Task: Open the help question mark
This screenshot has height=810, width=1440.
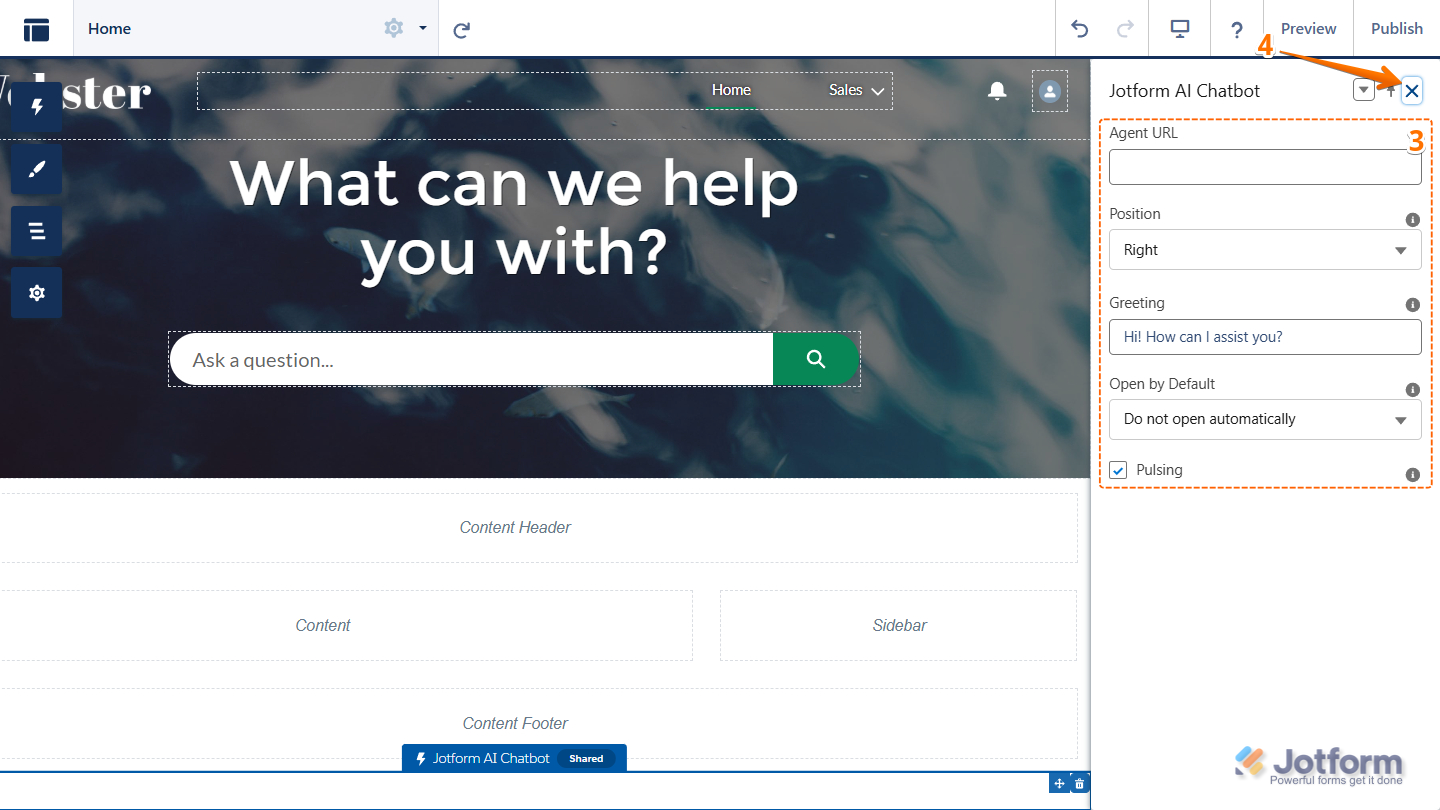Action: pyautogui.click(x=1237, y=30)
